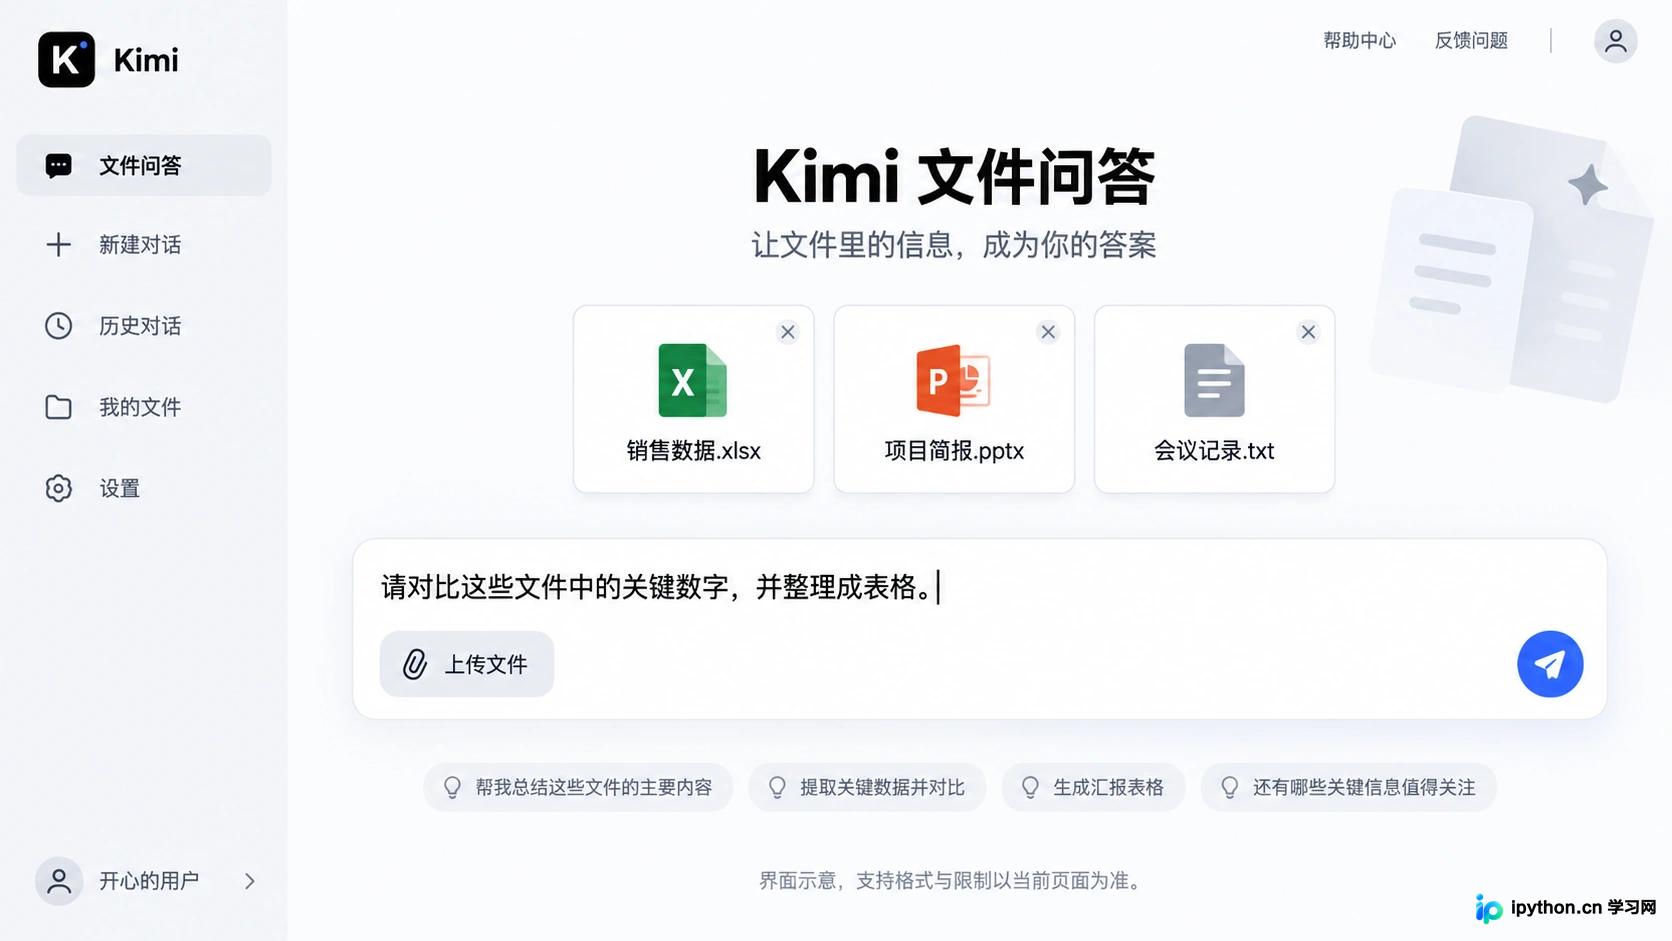Screen dimensions: 1672x941
Task: Click the text document icon of 会议记录.txt
Action: click(1214, 380)
